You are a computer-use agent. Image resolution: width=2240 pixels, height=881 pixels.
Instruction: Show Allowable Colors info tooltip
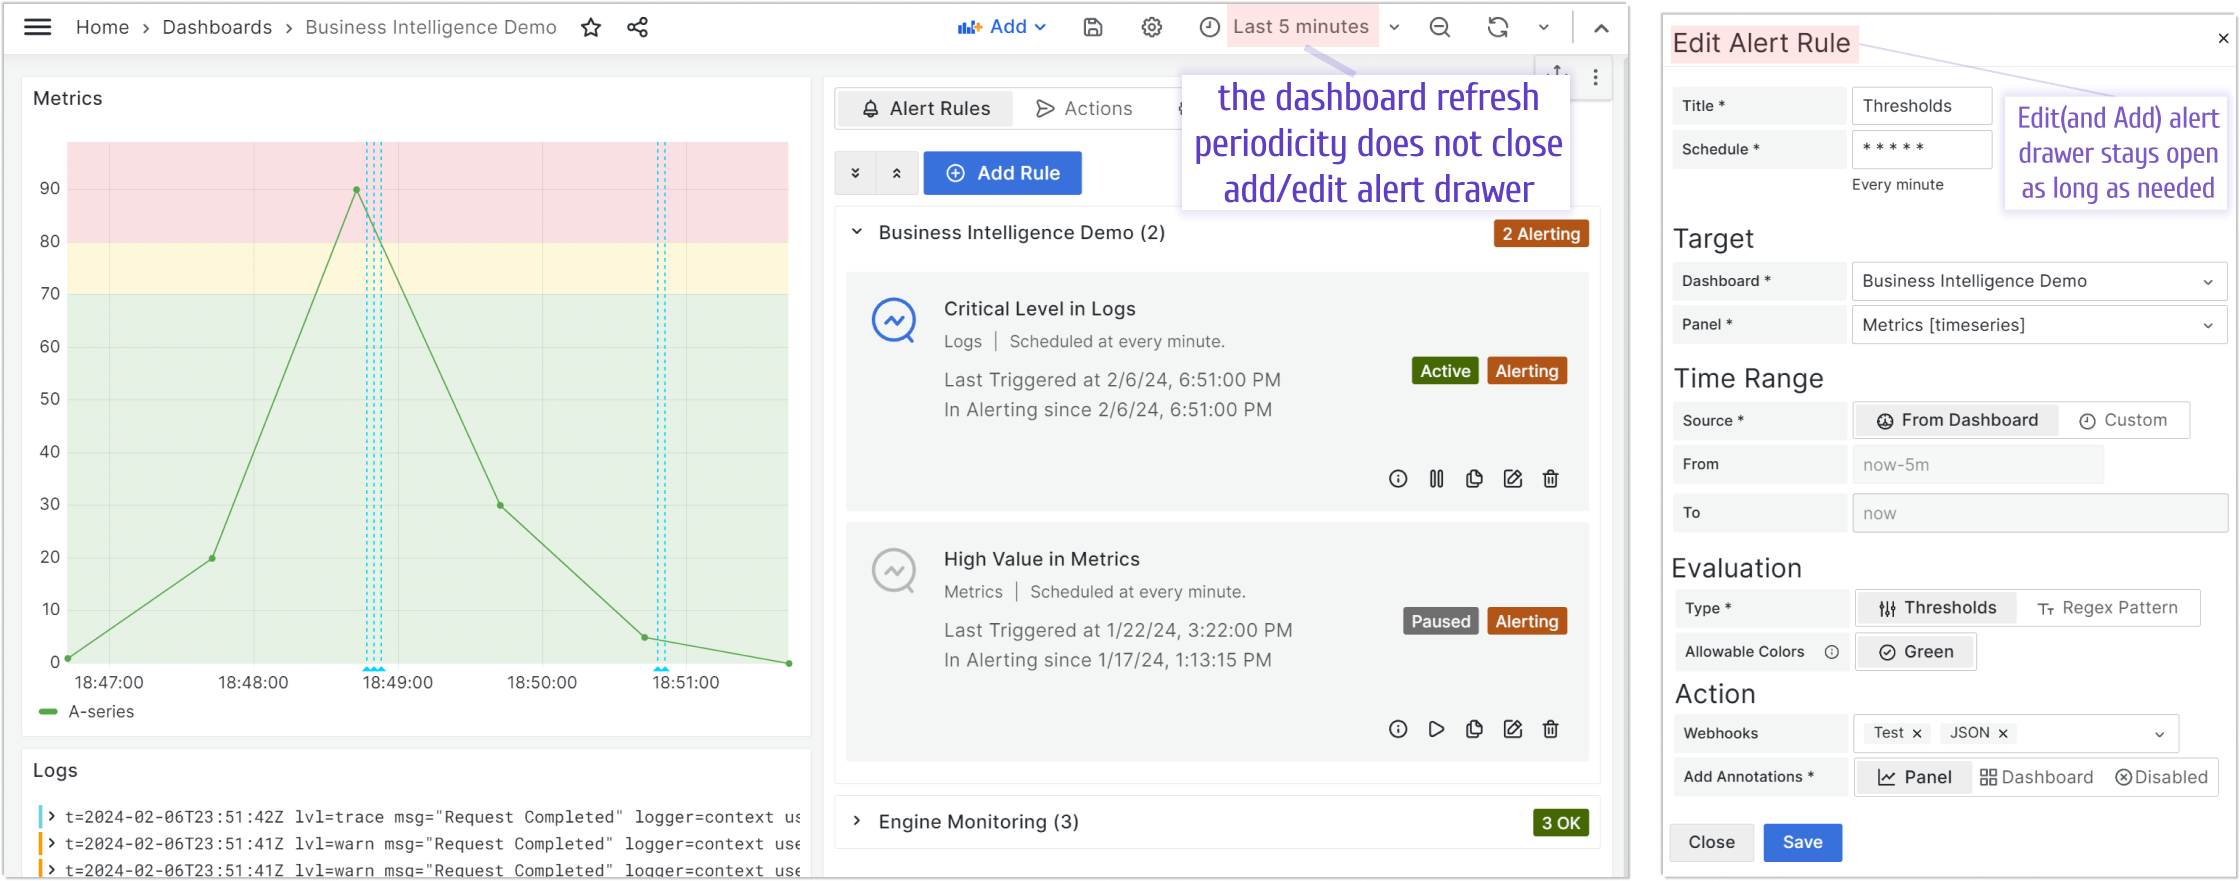[1832, 652]
